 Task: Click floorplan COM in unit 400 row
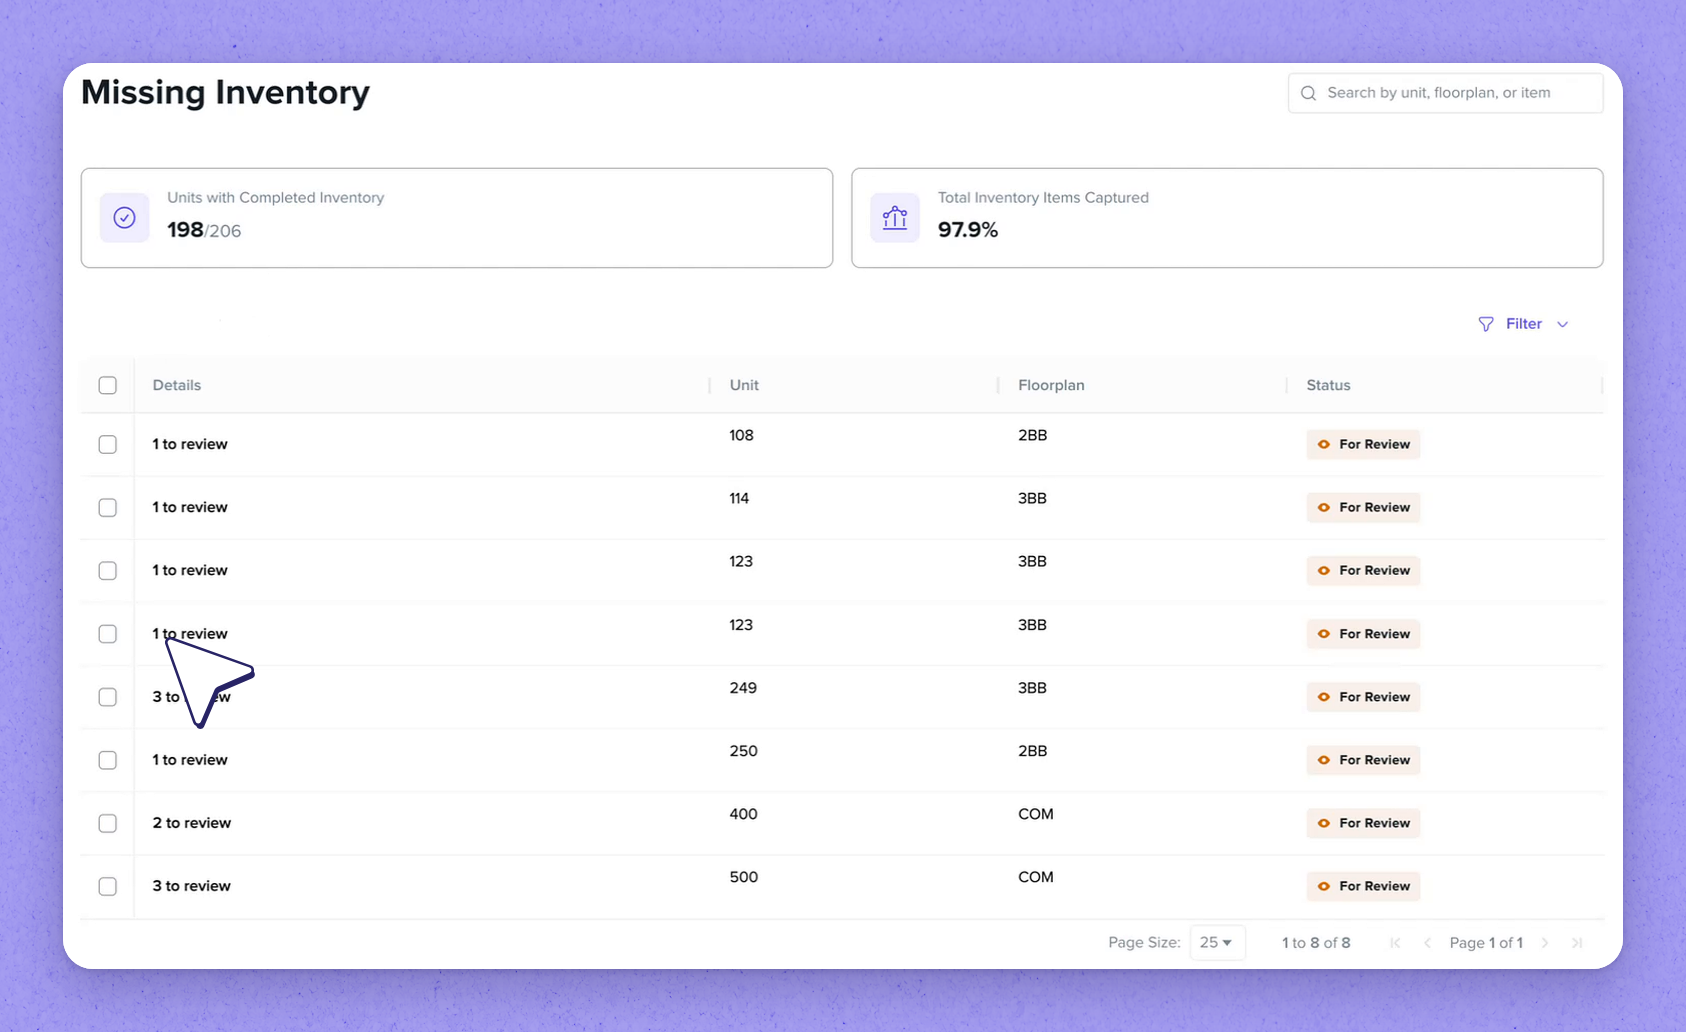[x=1036, y=814]
